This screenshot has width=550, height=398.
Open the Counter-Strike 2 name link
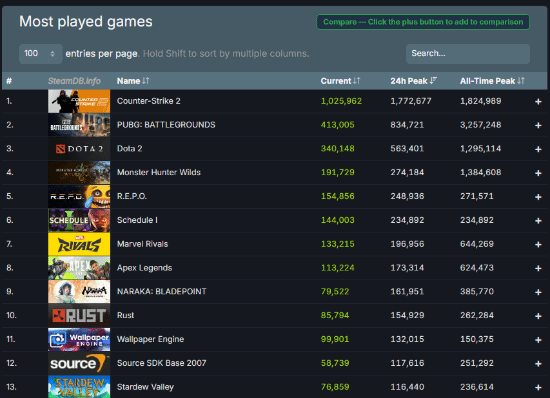(x=149, y=101)
